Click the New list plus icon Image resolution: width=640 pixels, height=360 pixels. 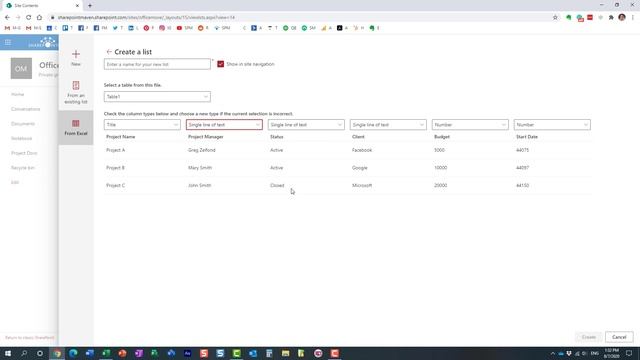coord(76,54)
